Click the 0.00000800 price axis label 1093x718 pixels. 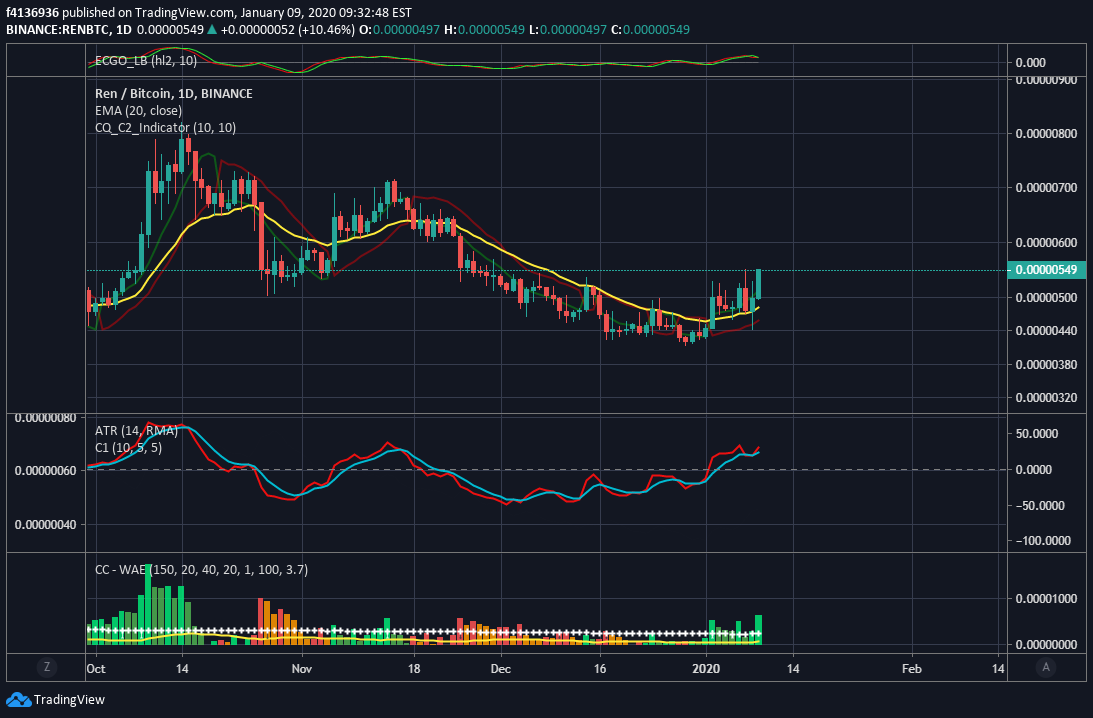tap(1046, 134)
